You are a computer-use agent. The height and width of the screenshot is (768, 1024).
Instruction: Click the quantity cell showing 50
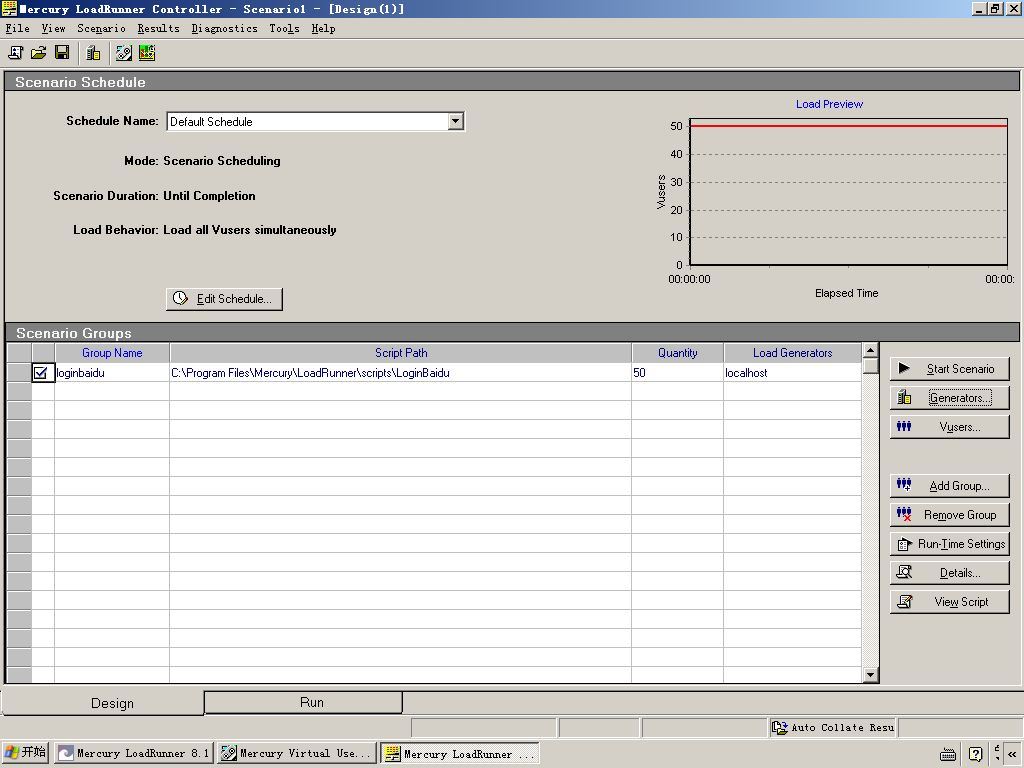[678, 373]
